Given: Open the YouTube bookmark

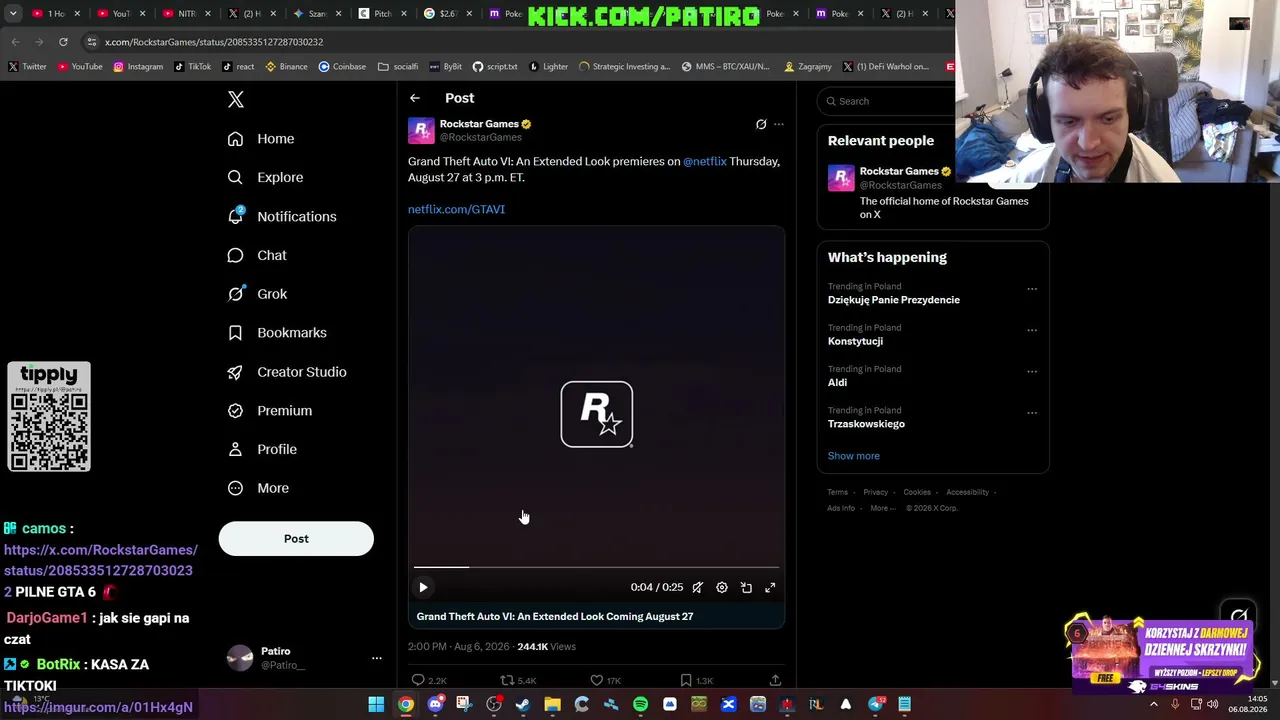Looking at the screenshot, I should click(x=80, y=67).
